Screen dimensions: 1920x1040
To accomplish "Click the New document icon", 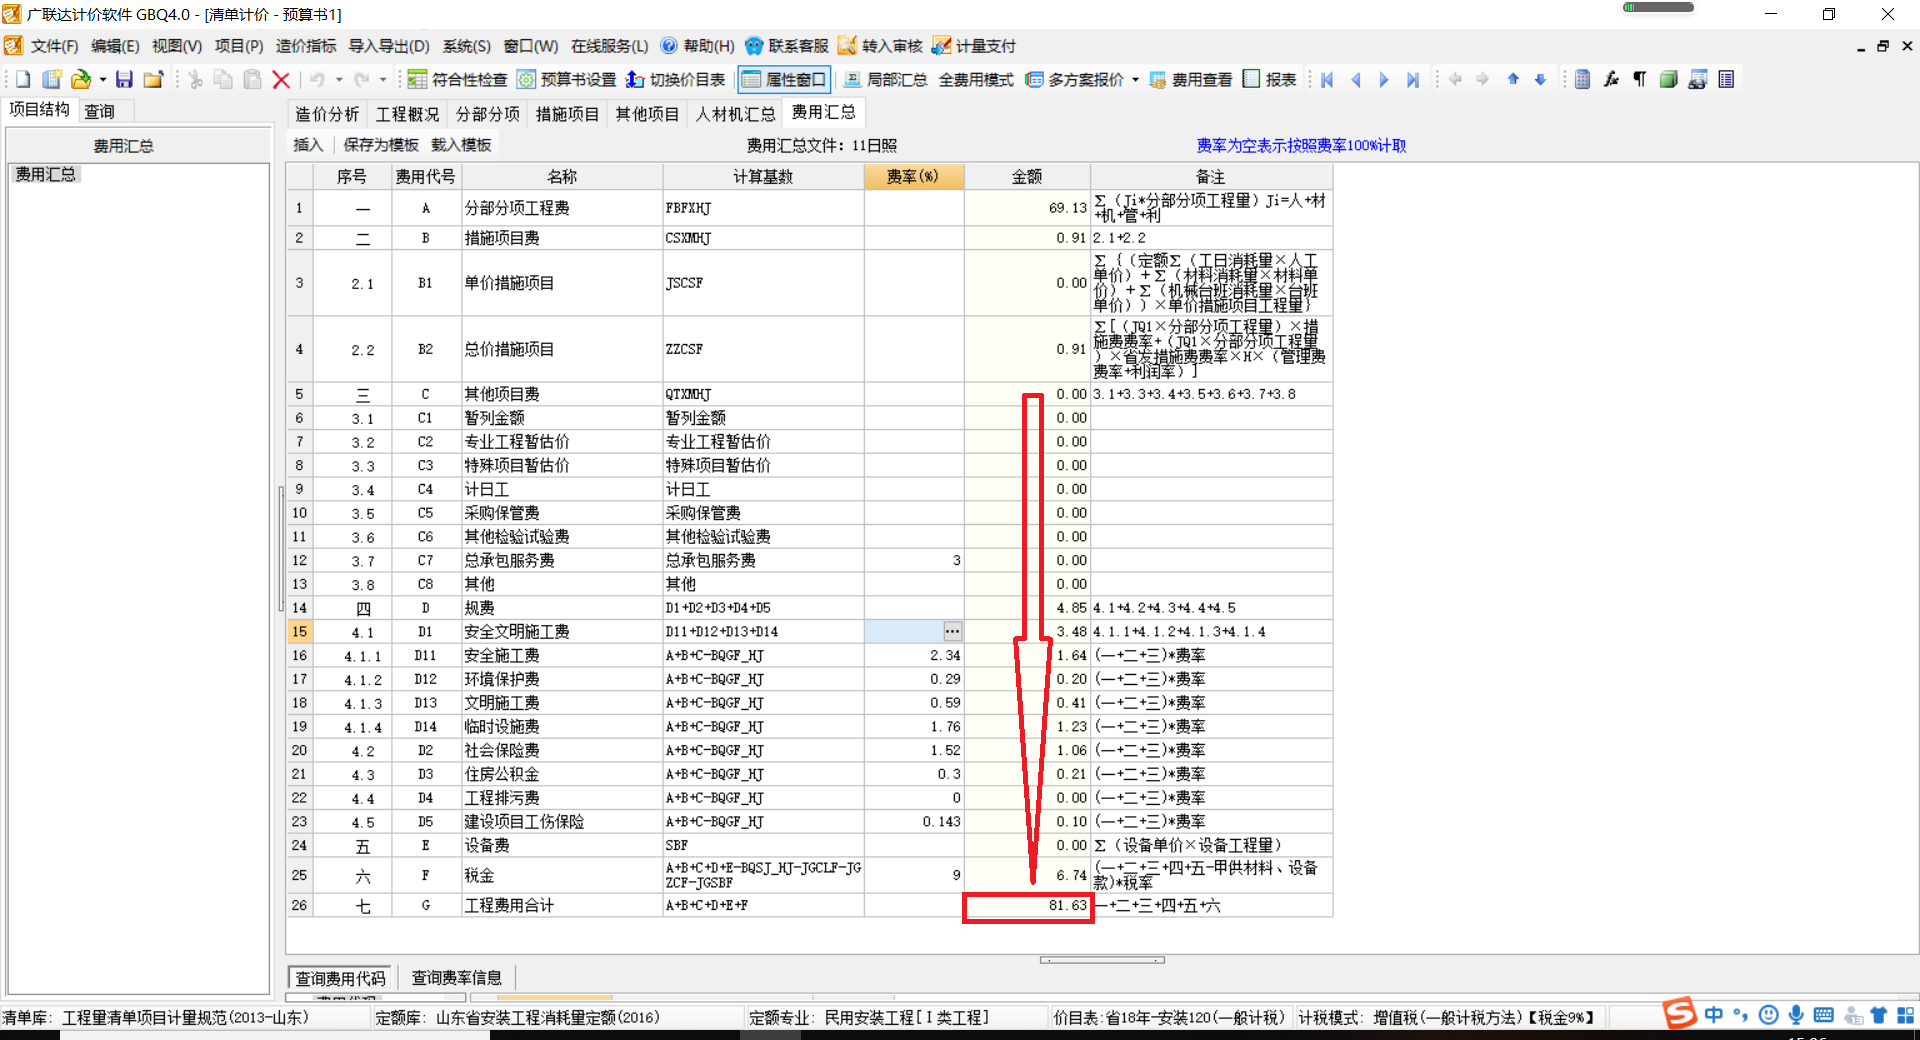I will click(x=23, y=79).
